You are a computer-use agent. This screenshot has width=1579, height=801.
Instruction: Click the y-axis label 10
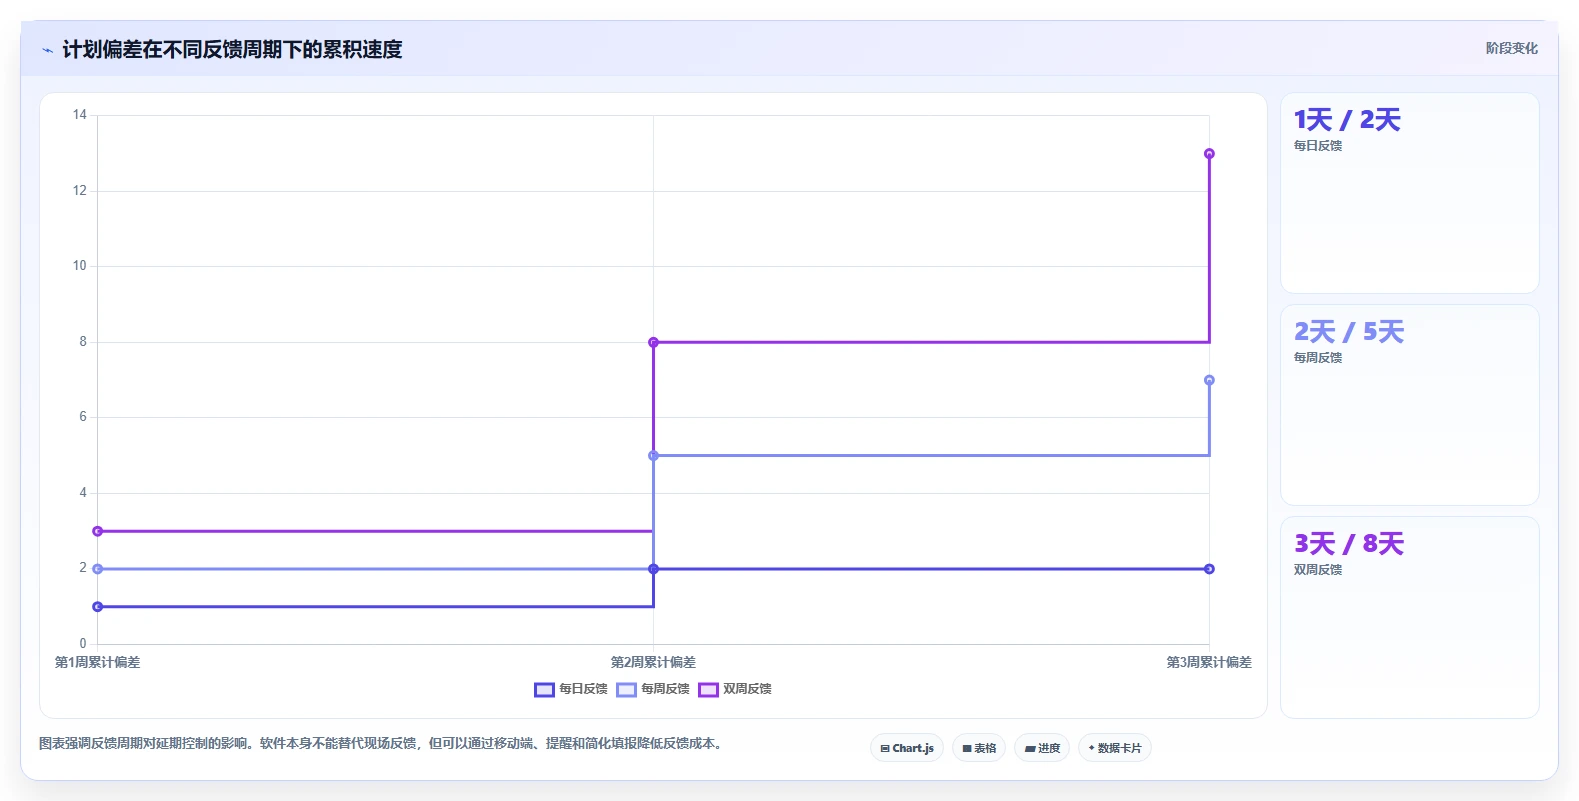tap(80, 266)
